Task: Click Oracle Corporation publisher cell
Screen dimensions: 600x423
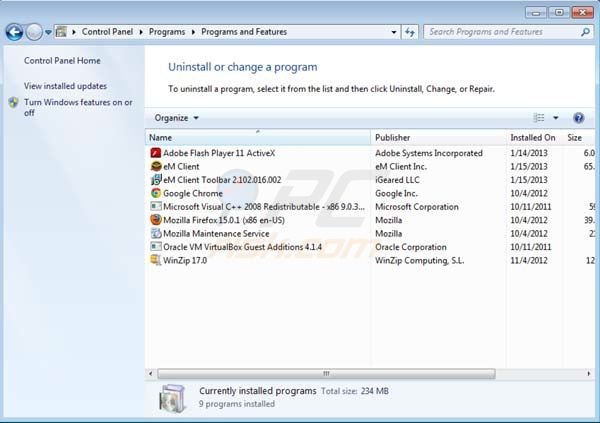Action: (411, 247)
